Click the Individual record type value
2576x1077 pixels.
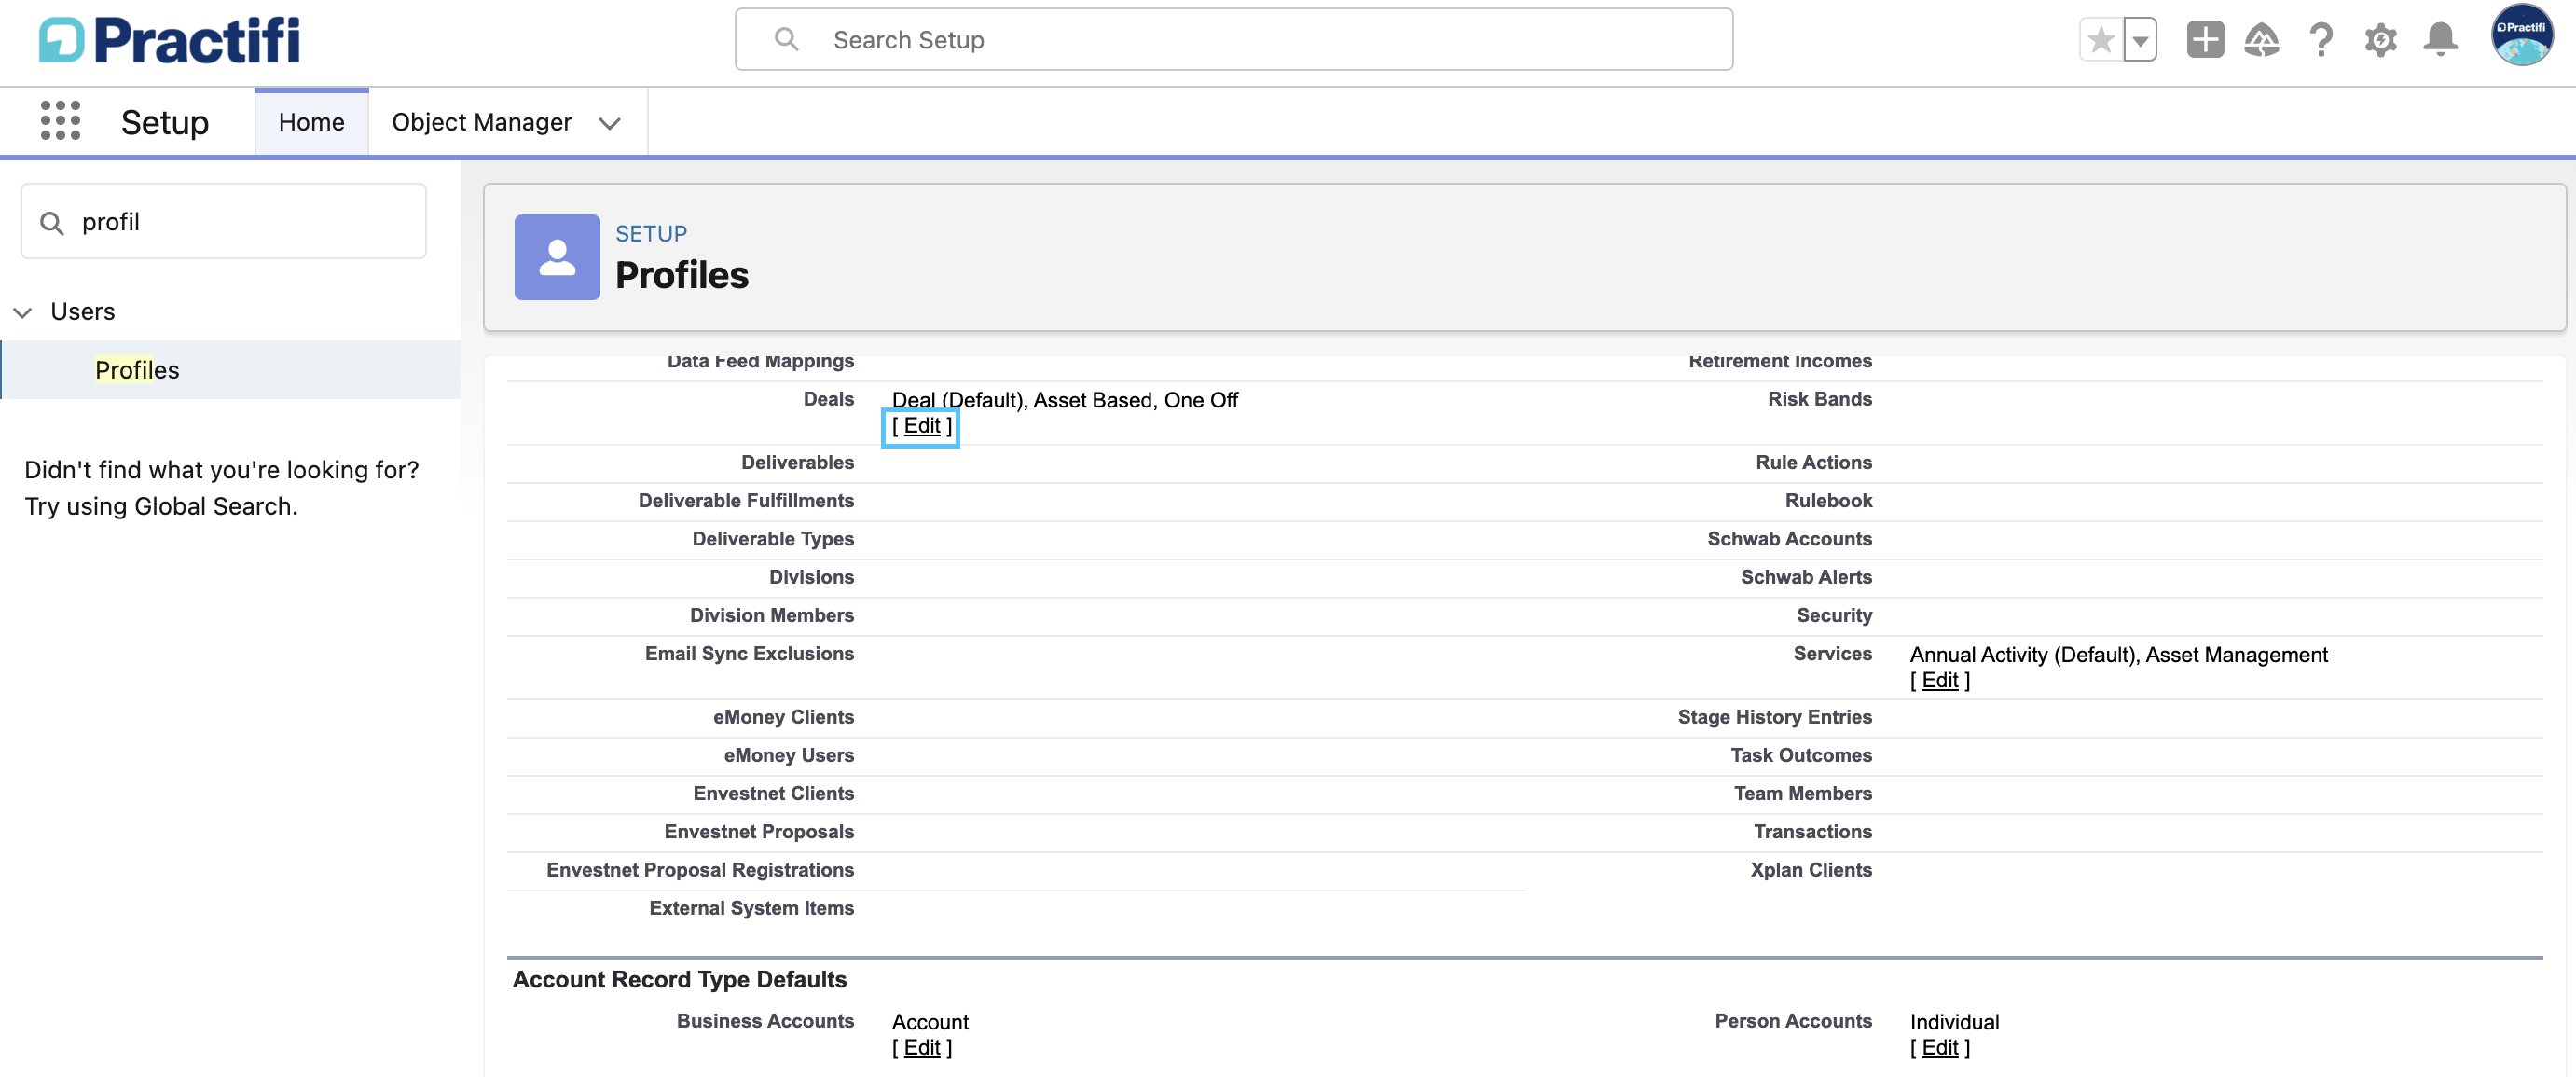pyautogui.click(x=1954, y=1022)
